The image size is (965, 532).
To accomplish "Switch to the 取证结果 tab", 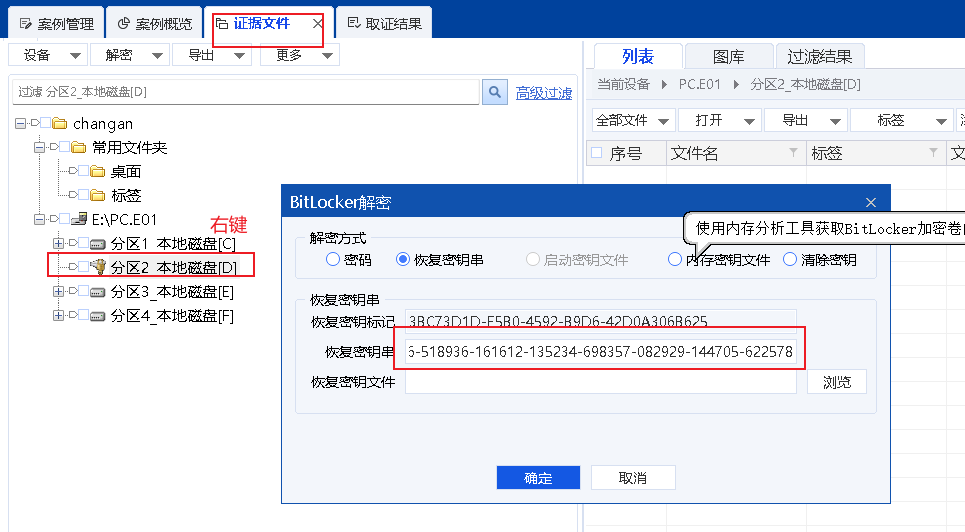I will pos(385,23).
